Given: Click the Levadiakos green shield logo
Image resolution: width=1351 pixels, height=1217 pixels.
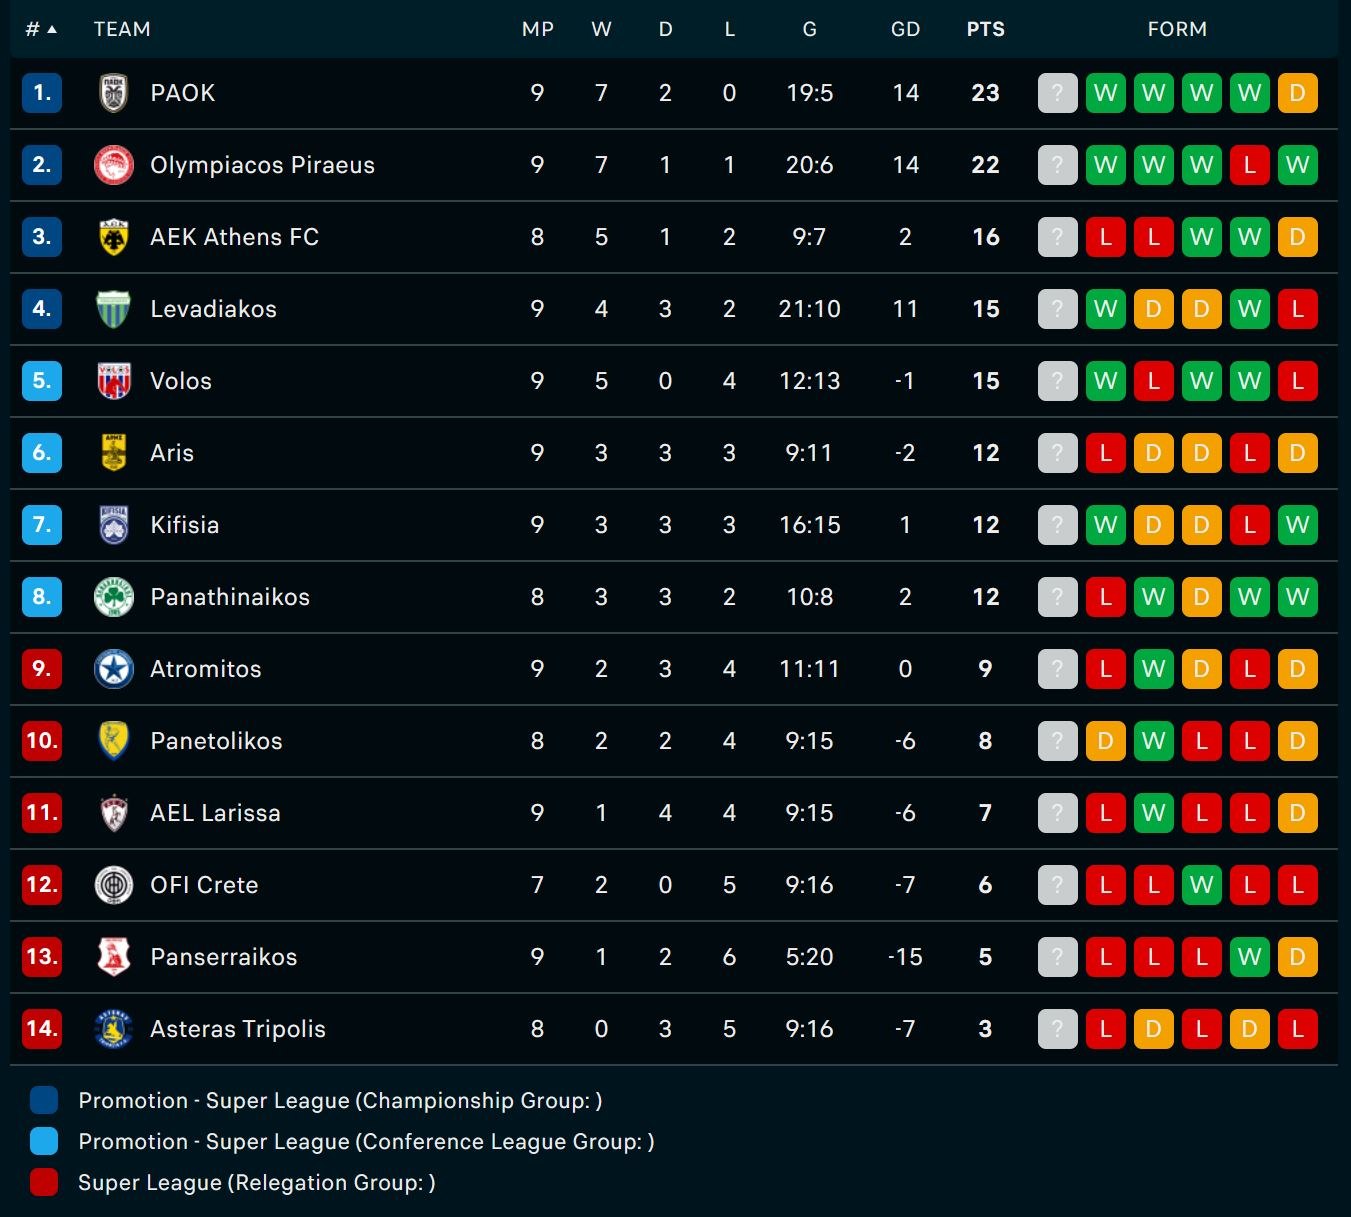Looking at the screenshot, I should coord(114,309).
